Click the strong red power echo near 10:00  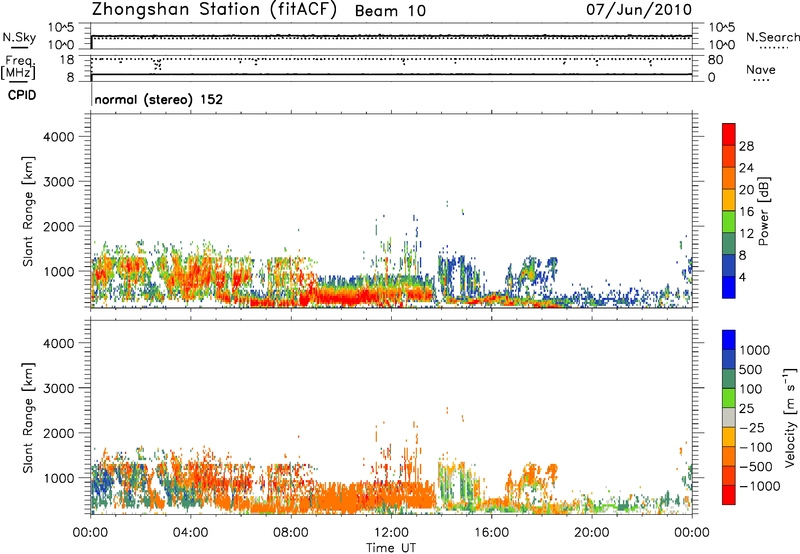click(x=342, y=296)
